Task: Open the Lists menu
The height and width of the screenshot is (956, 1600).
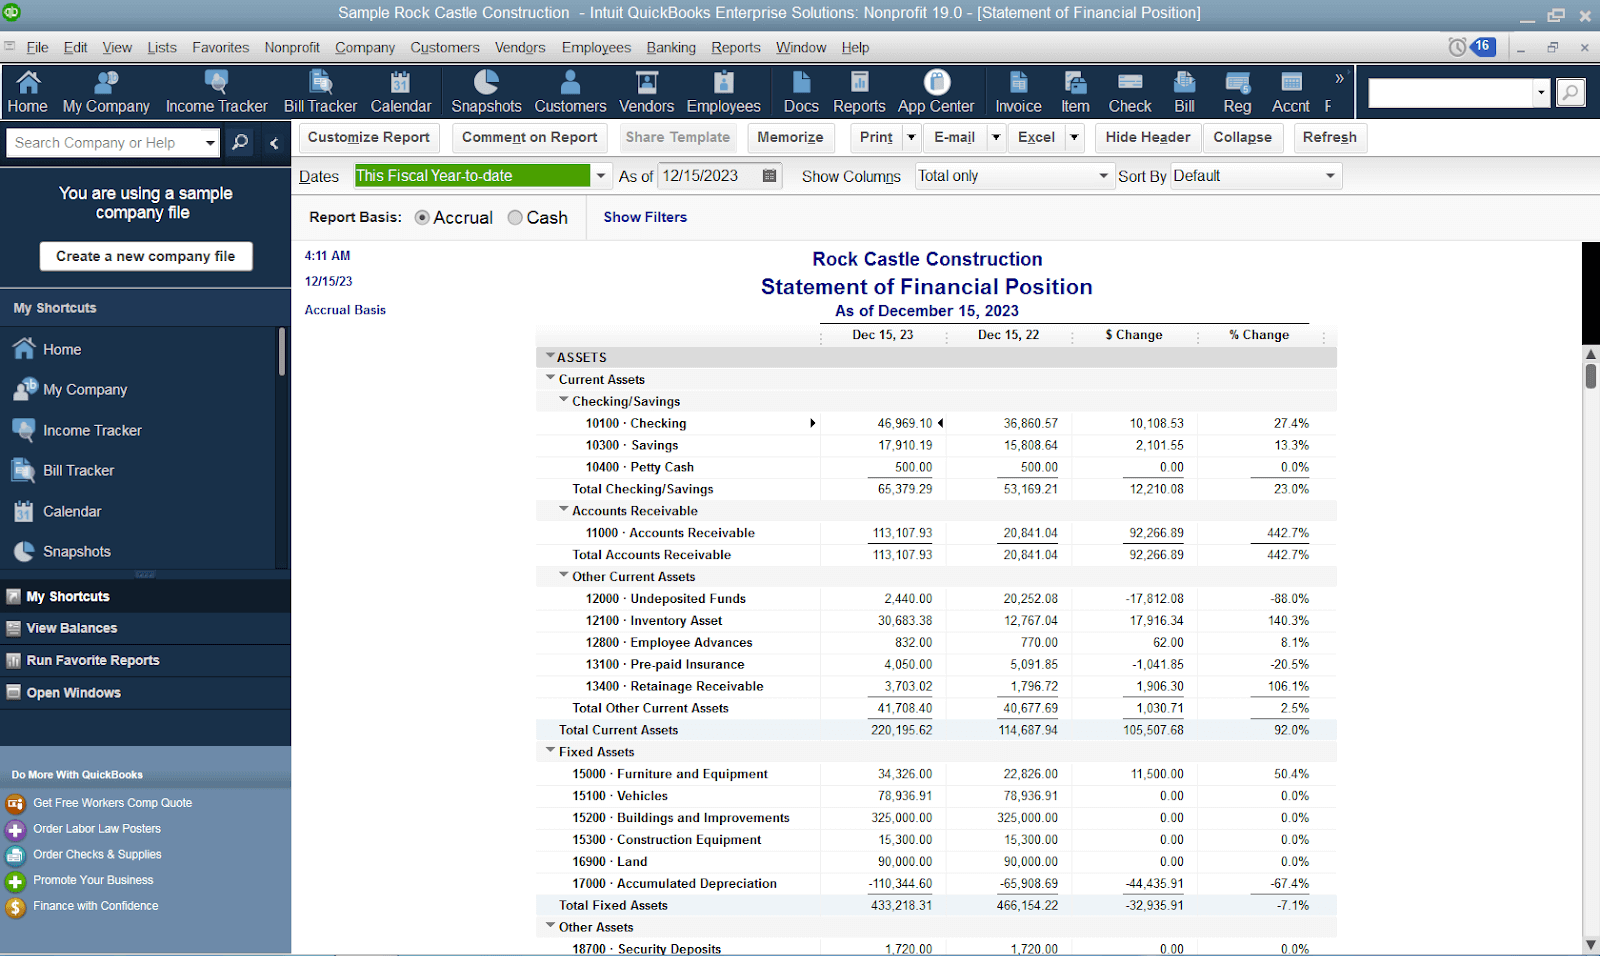Action: 162,47
